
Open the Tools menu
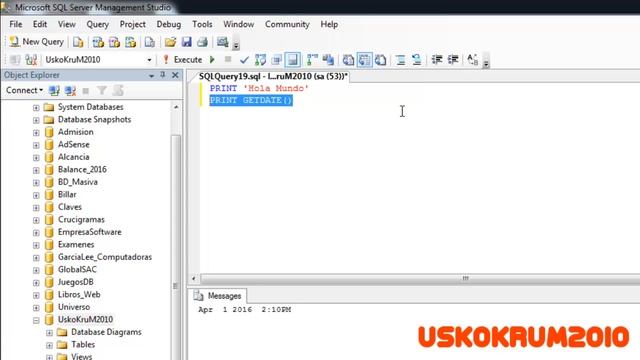202,24
